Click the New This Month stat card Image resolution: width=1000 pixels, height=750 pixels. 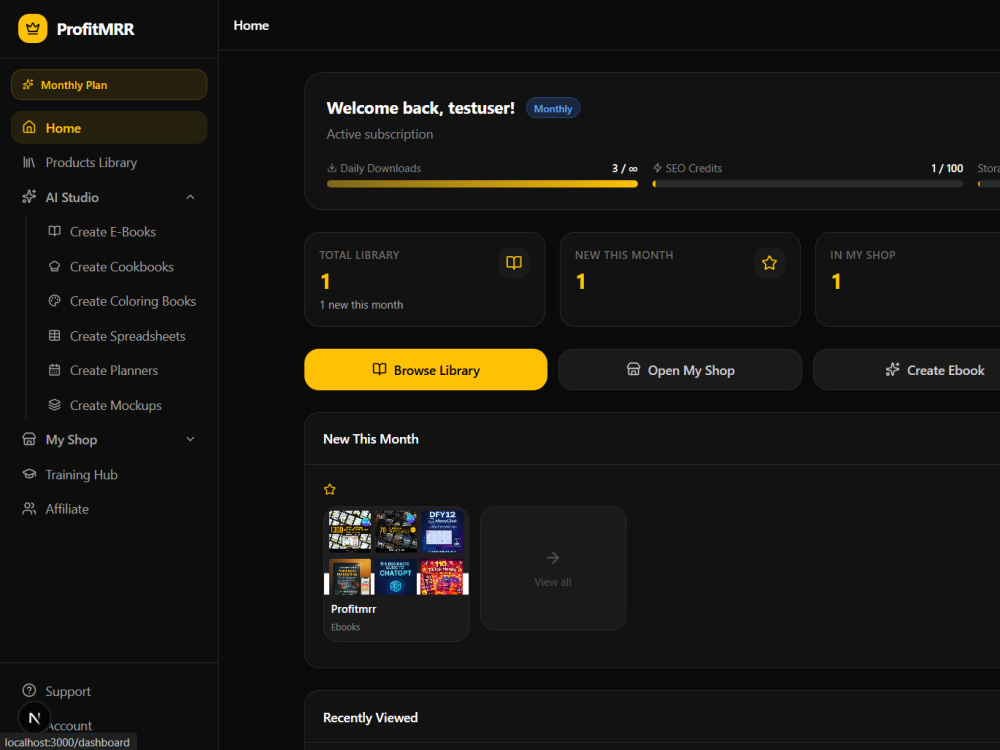pyautogui.click(x=680, y=279)
